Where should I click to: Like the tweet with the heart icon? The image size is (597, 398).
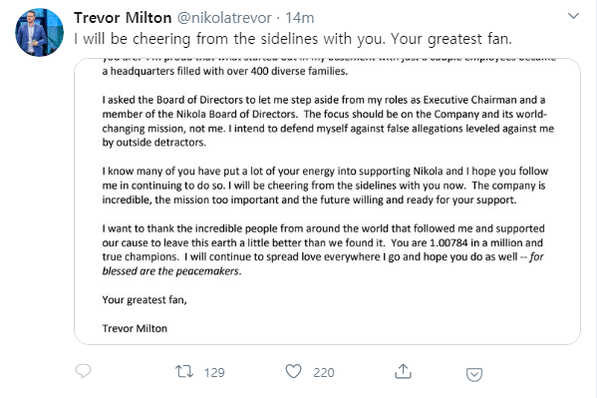293,371
